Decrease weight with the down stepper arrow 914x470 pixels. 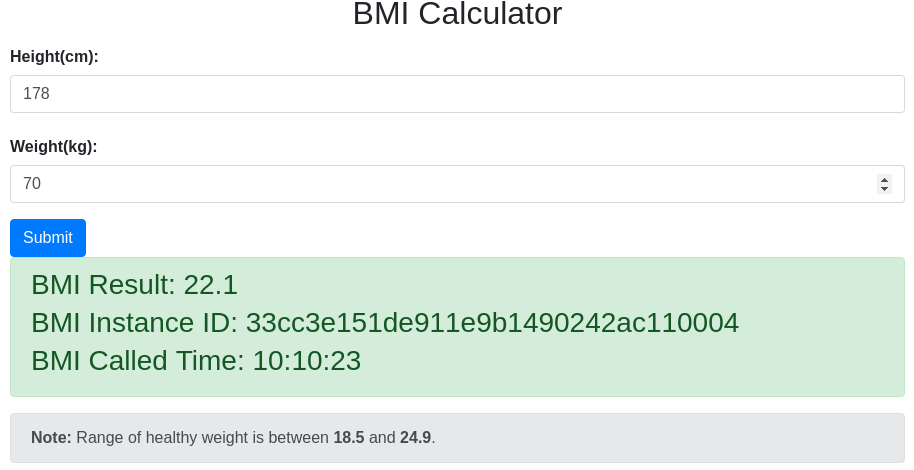click(884, 189)
